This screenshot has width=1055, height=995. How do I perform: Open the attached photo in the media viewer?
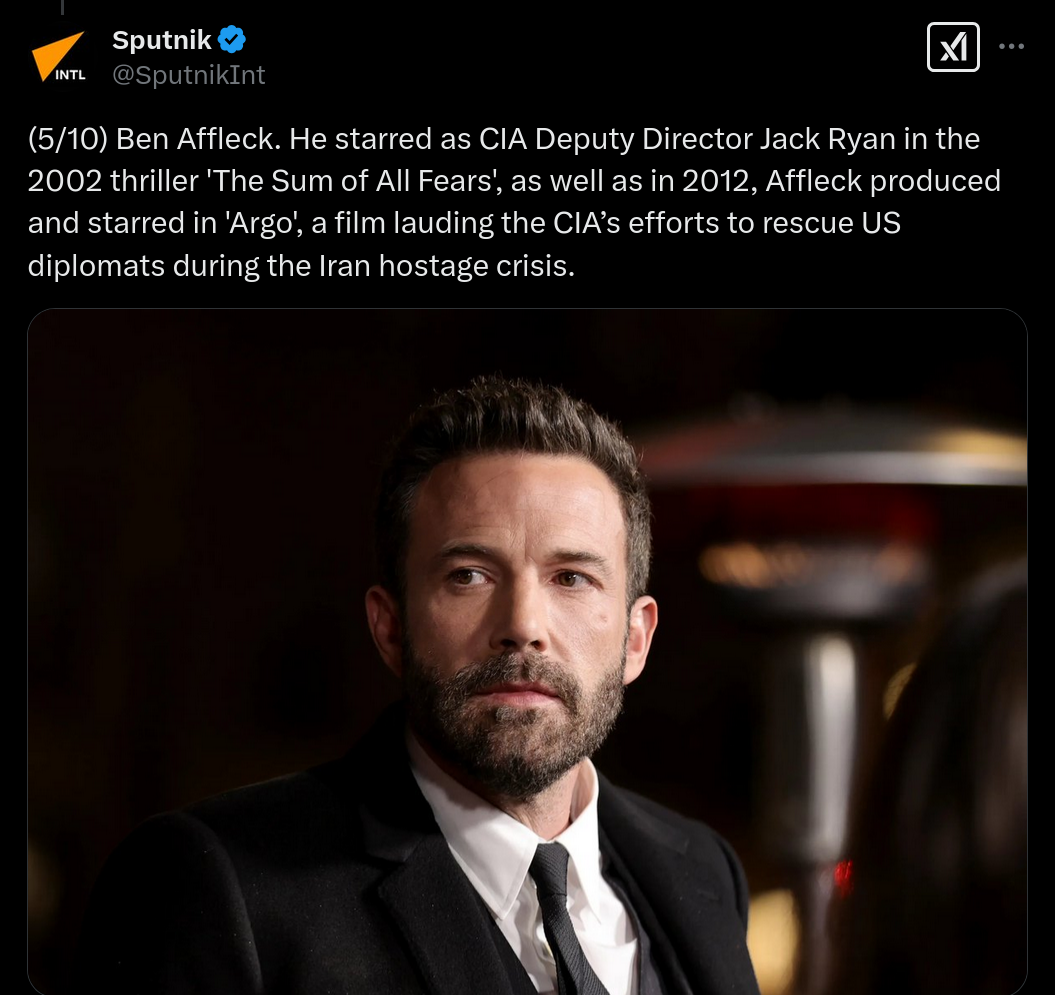(527, 651)
